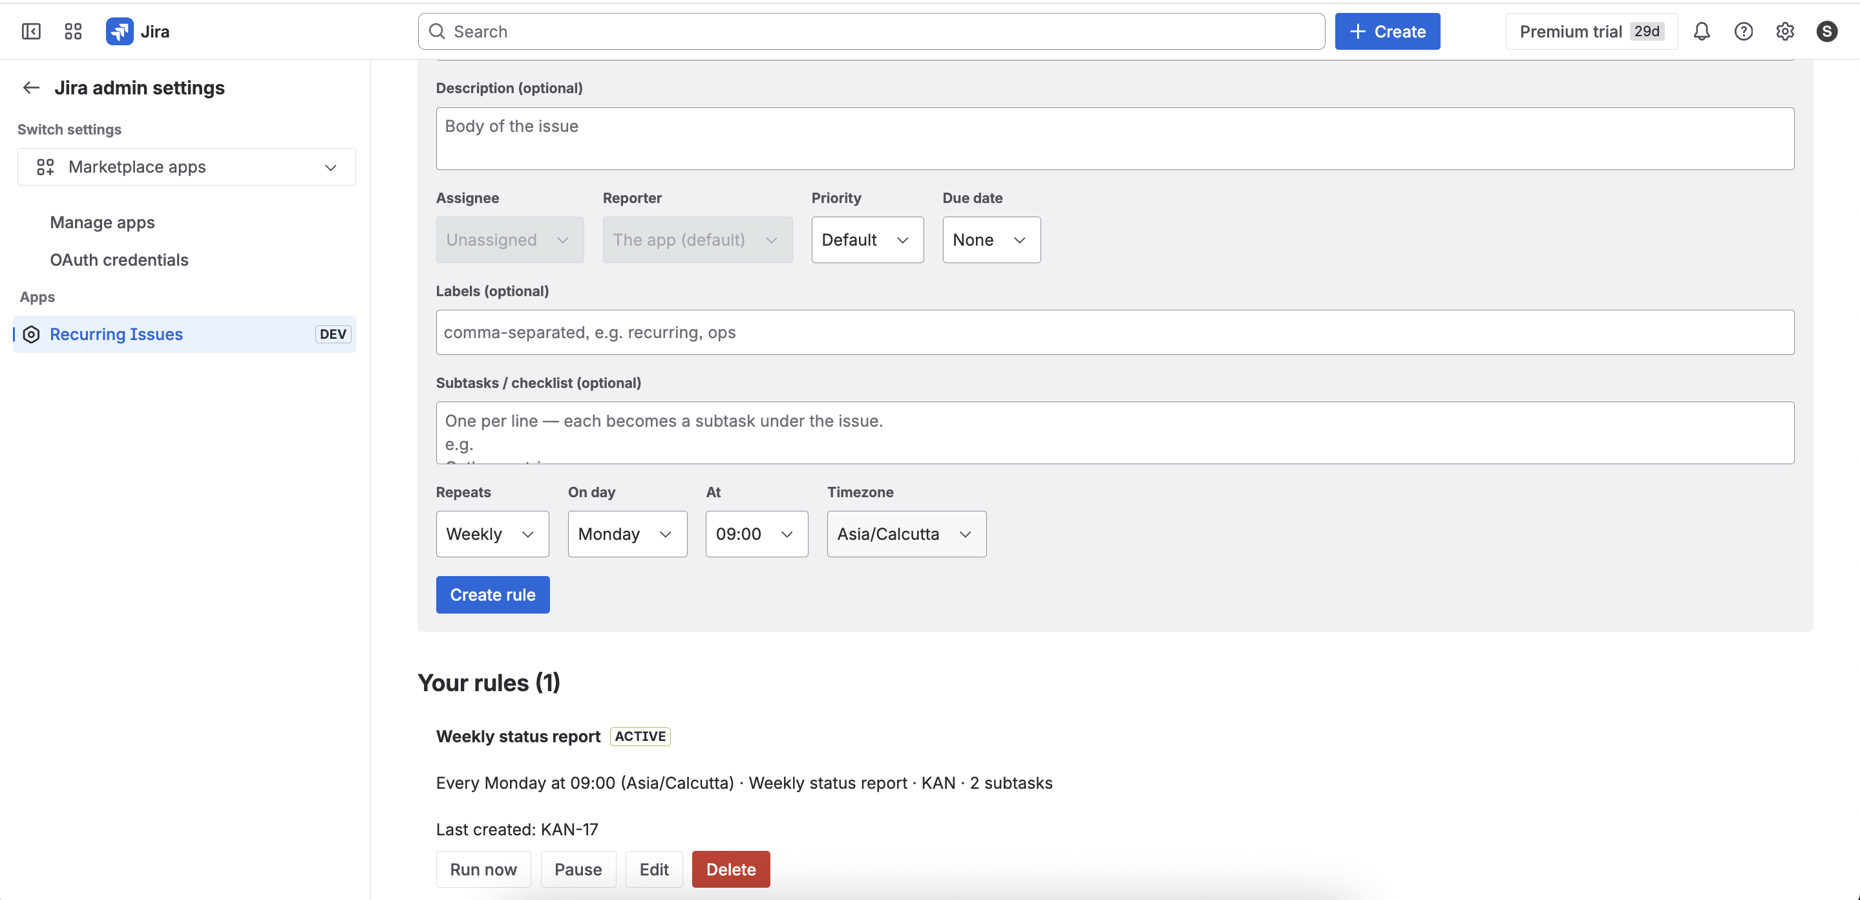The image size is (1860, 900).
Task: Open the Due date dropdown
Action: coord(991,240)
